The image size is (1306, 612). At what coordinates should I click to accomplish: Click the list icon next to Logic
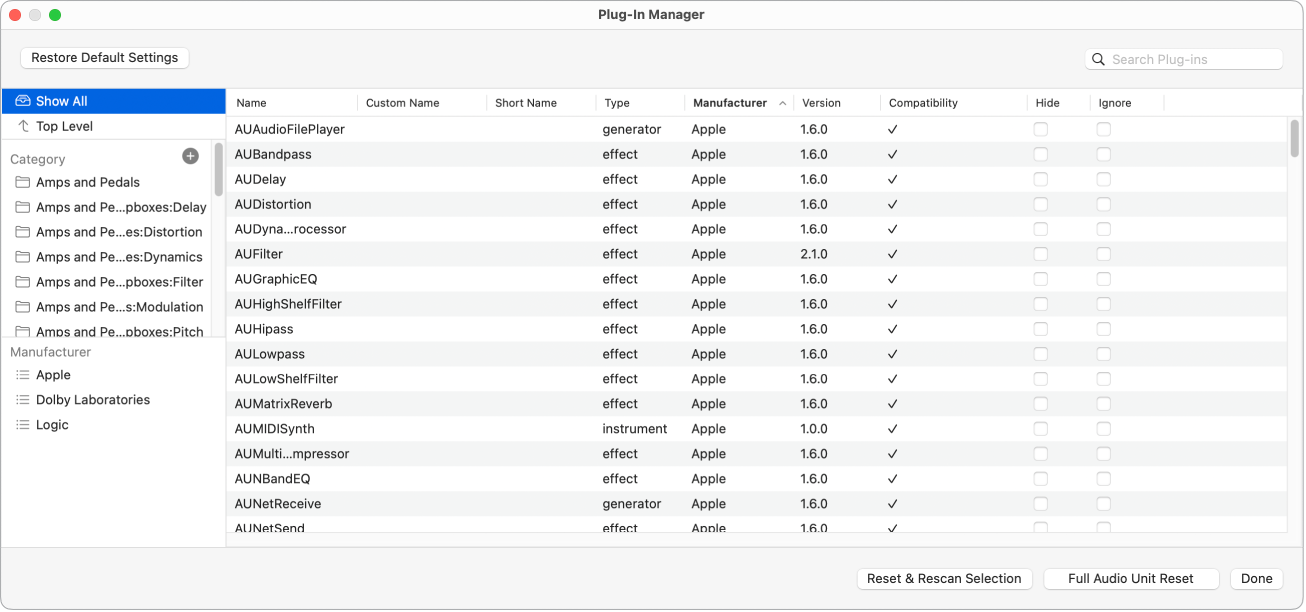click(22, 424)
